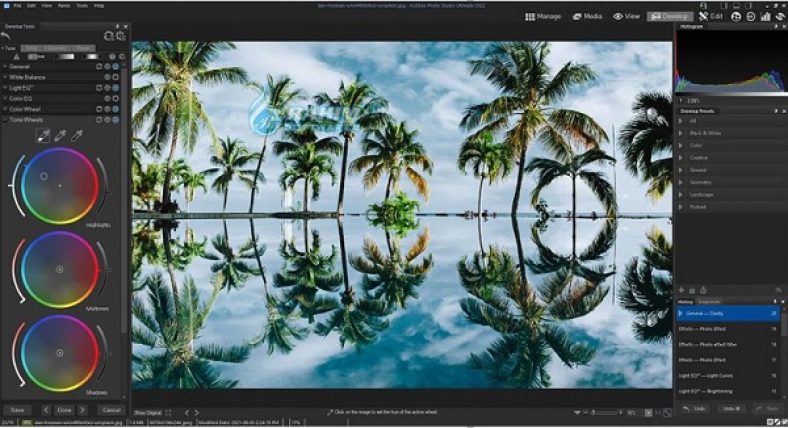788x428 pixels.
Task: Switch to View mode
Action: (x=626, y=17)
